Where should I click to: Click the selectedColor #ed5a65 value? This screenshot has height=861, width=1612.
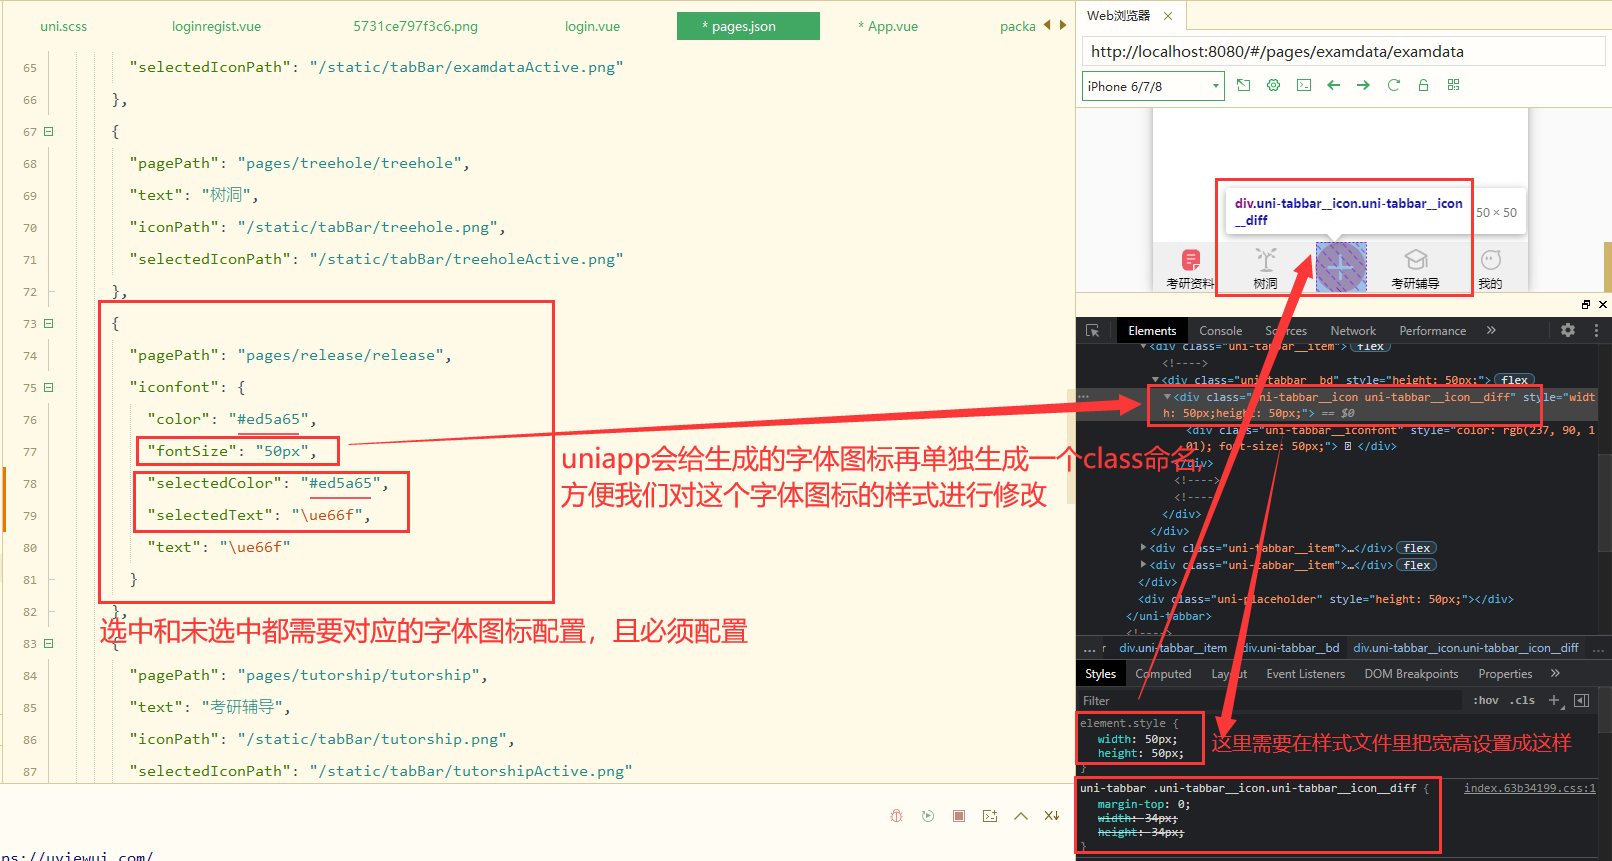click(340, 483)
